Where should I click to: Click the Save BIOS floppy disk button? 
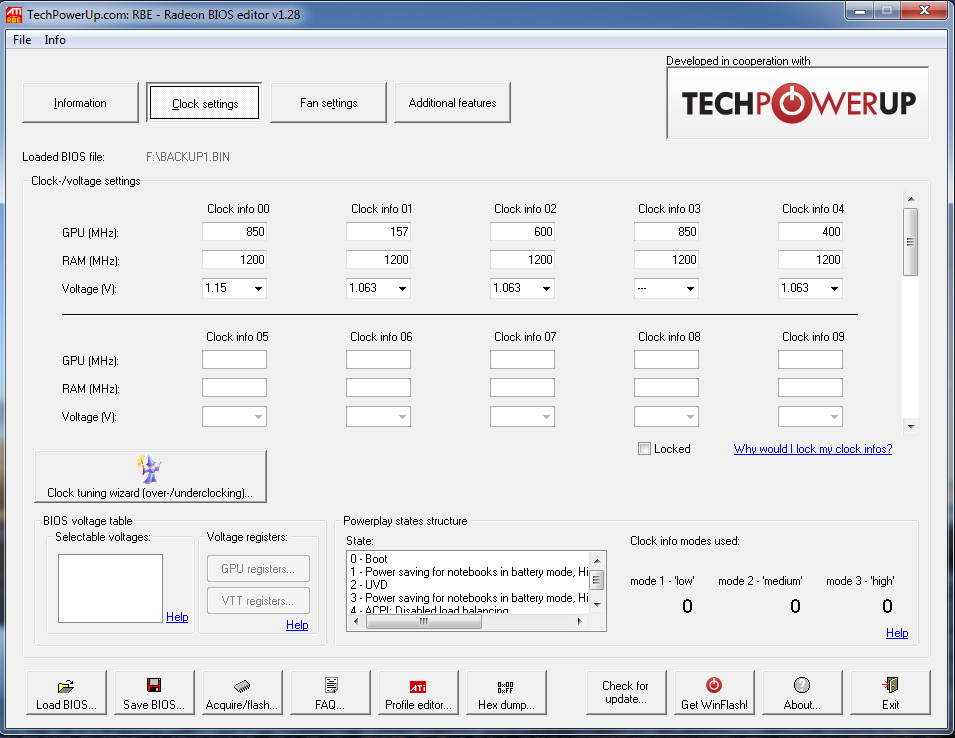tap(154, 692)
